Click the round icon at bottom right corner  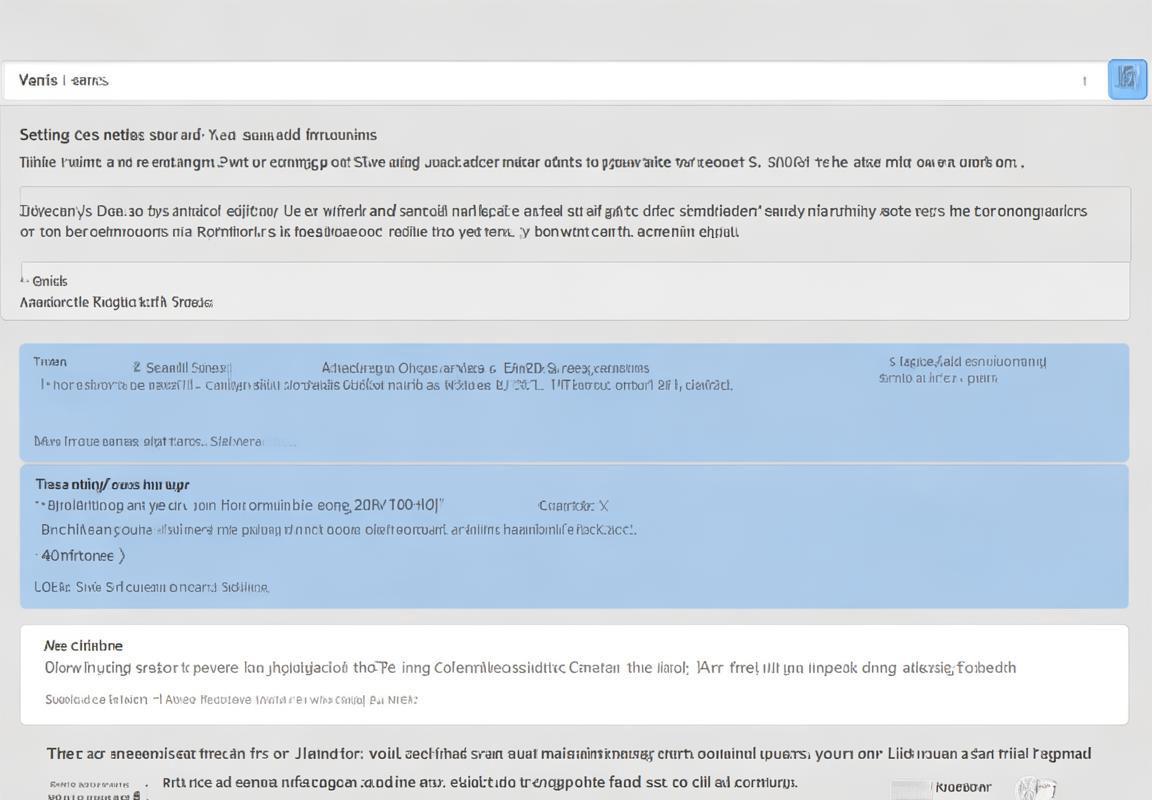(1035, 788)
